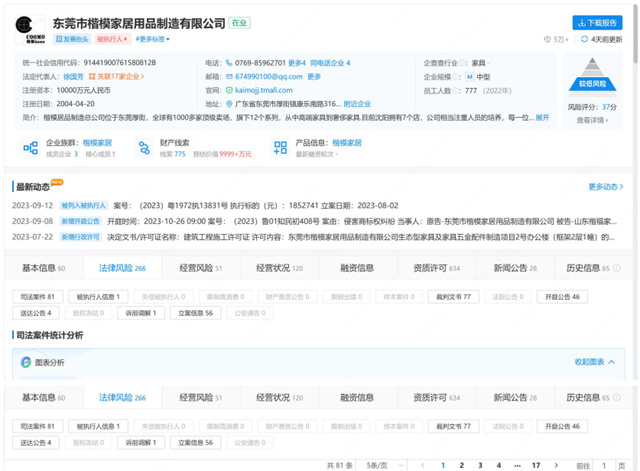The height and width of the screenshot is (471, 640).
Task: Click the M size badge before 中型
Action: (x=470, y=76)
